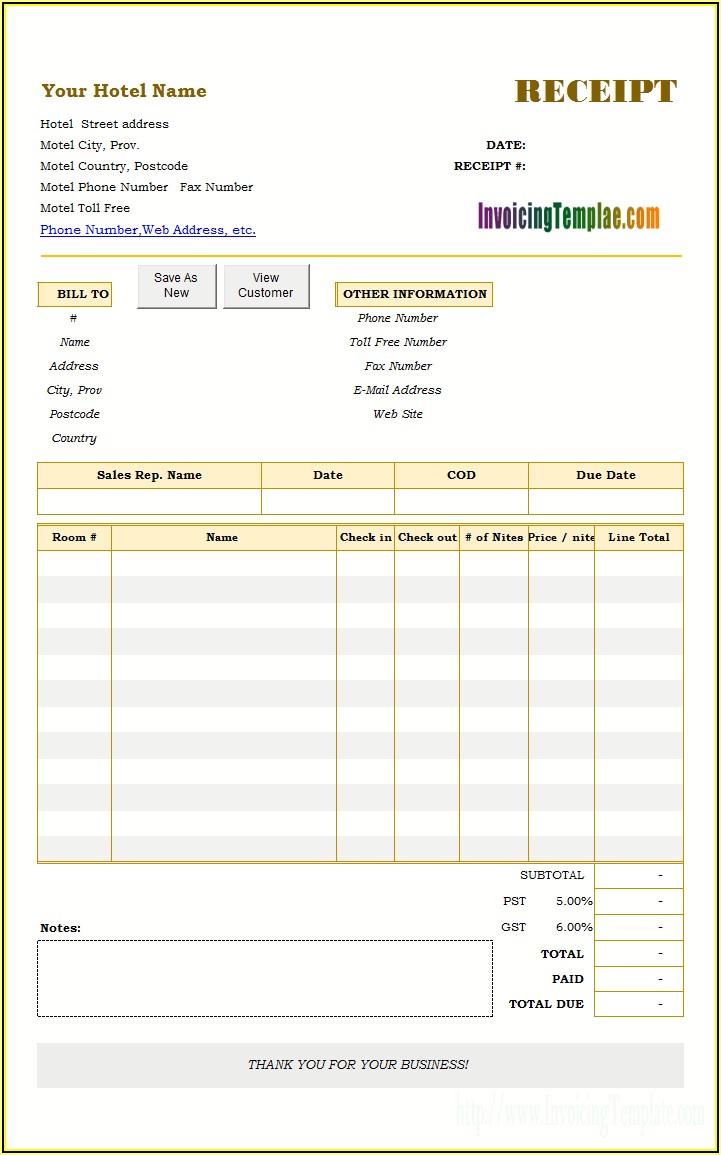Select the empty COD value cell
The height and width of the screenshot is (1155, 721).
click(461, 501)
